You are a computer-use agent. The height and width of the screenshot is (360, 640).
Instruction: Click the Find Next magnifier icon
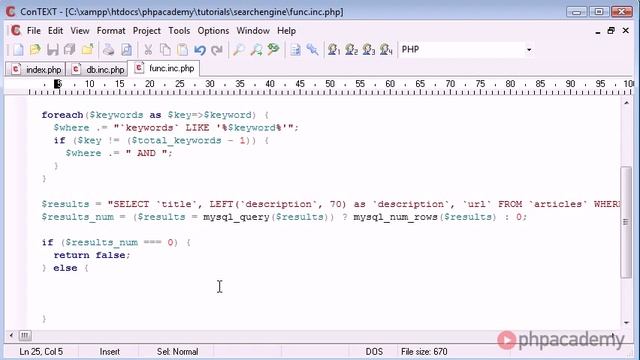[256, 50]
